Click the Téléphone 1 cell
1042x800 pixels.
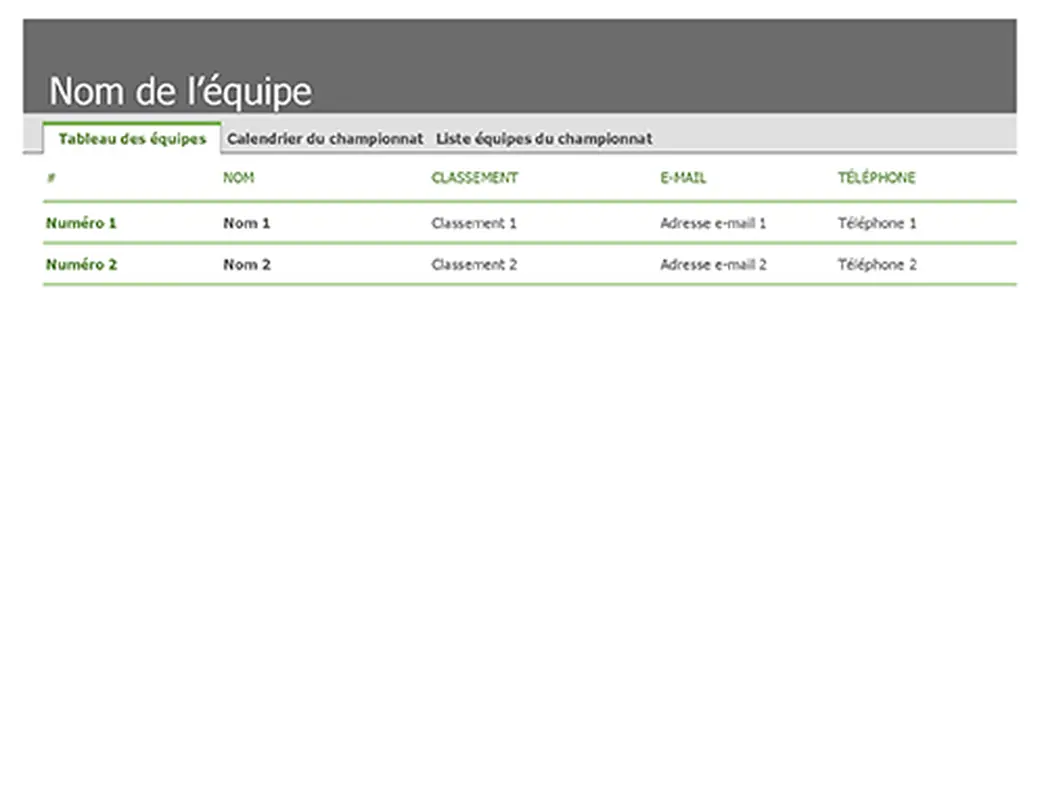[874, 223]
